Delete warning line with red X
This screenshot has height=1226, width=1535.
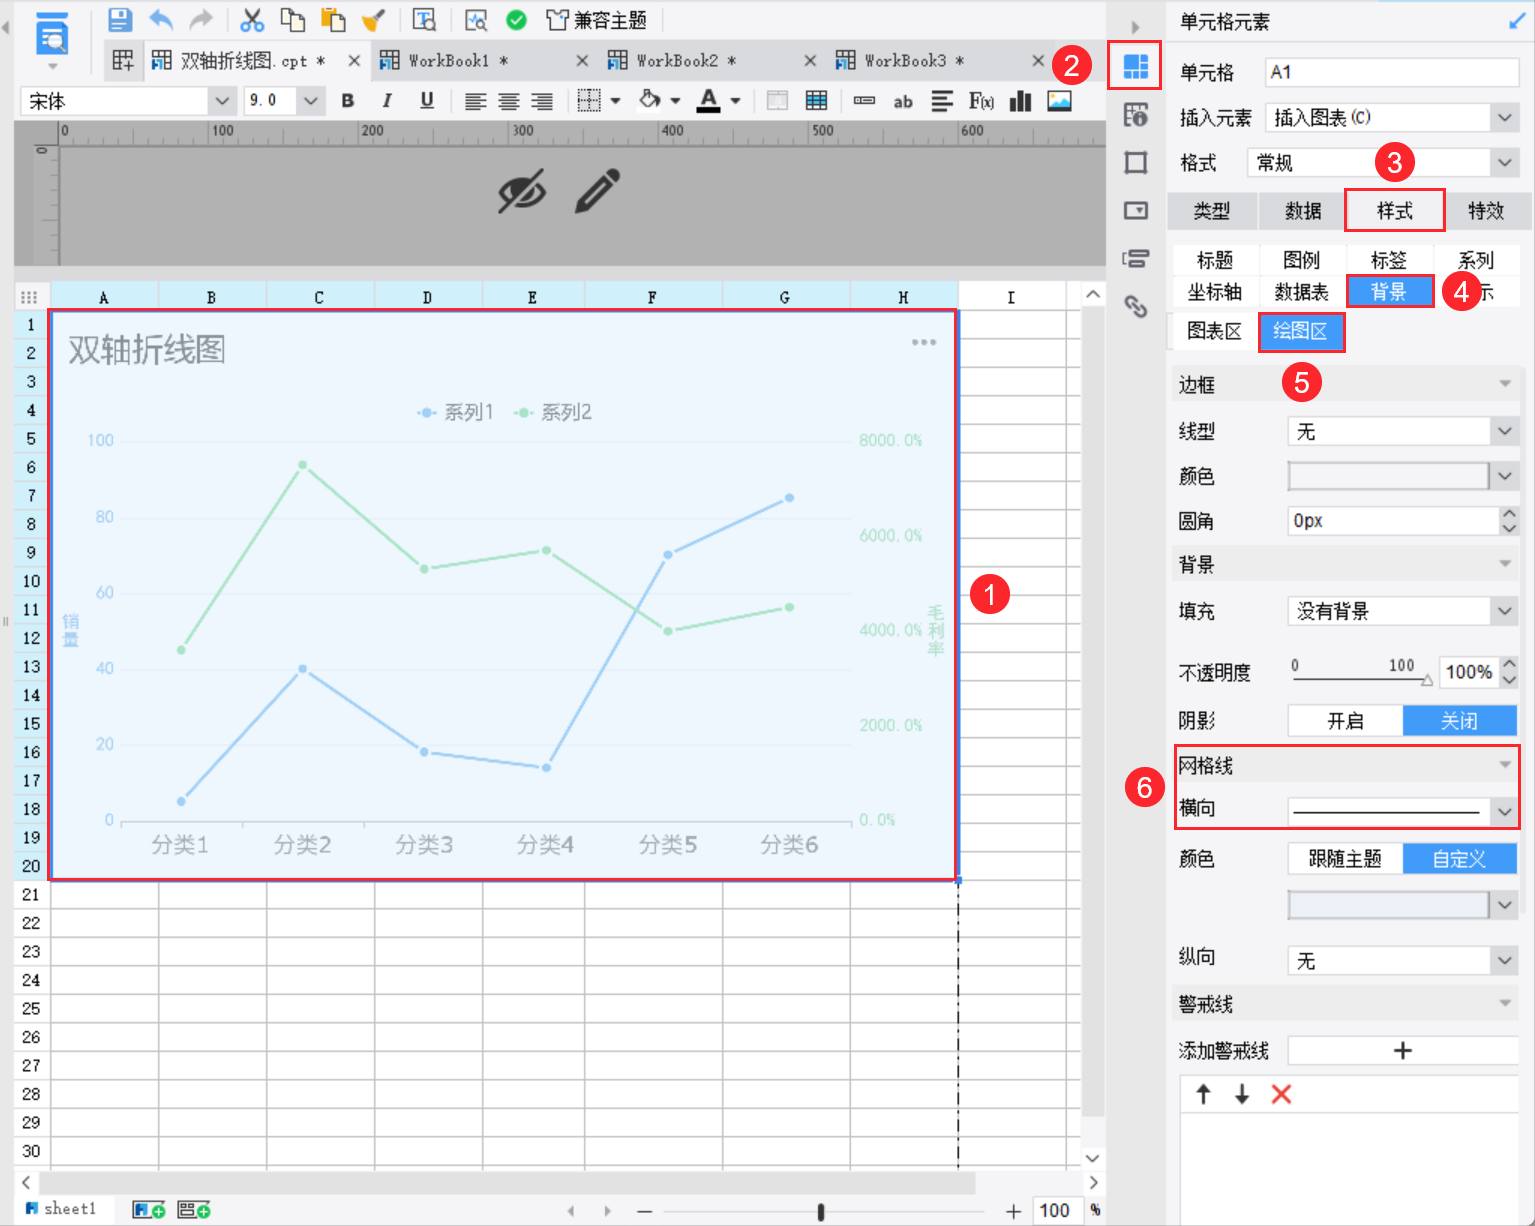tap(1281, 1095)
